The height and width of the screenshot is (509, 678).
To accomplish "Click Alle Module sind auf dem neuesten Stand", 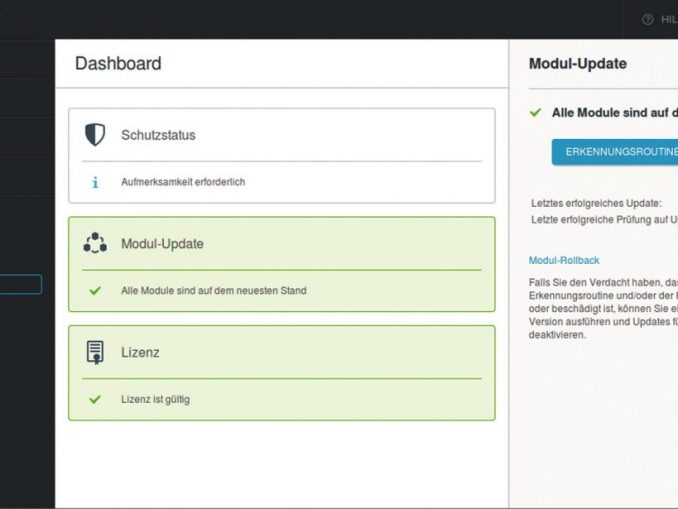I will pyautogui.click(x=214, y=291).
